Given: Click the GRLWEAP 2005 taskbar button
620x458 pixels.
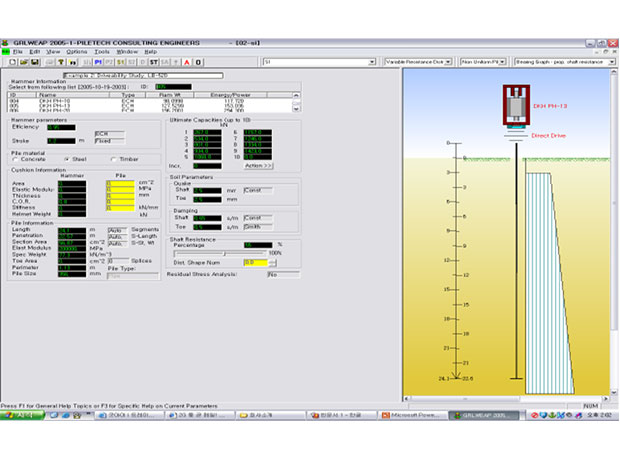Looking at the screenshot, I should [x=484, y=415].
